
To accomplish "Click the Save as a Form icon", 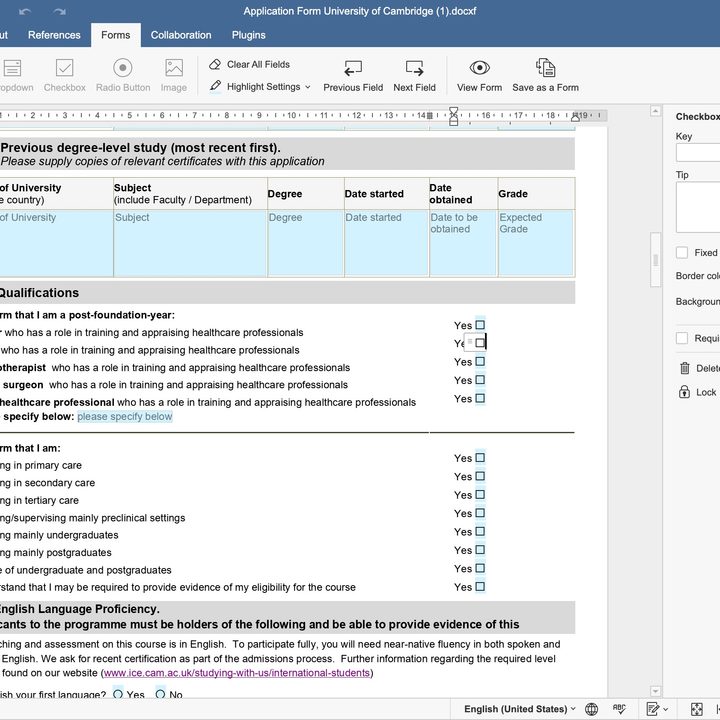I will [545, 68].
